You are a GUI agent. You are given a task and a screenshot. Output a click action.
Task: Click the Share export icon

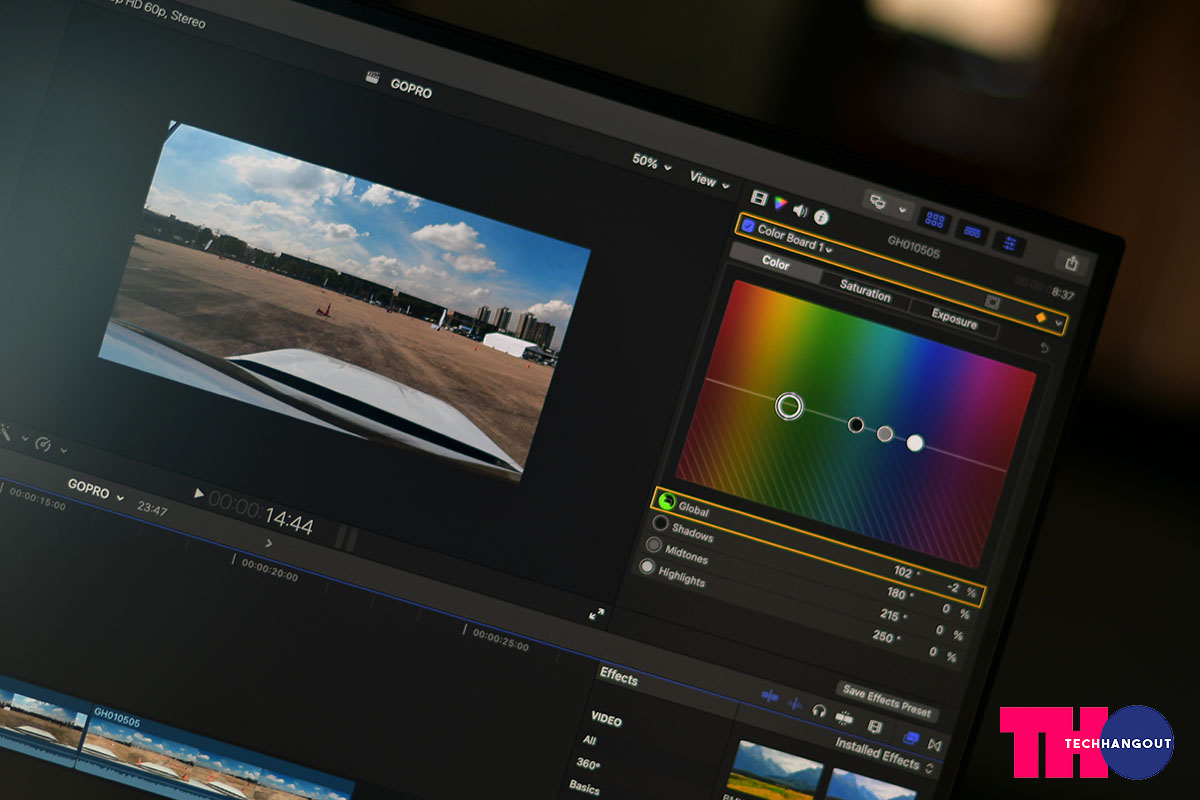pyautogui.click(x=1072, y=263)
